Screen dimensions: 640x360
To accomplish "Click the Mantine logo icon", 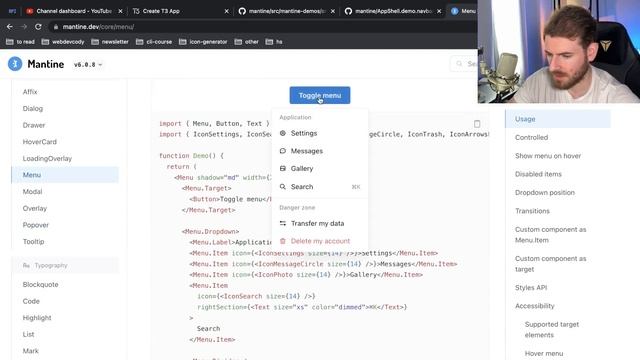I will tap(15, 64).
